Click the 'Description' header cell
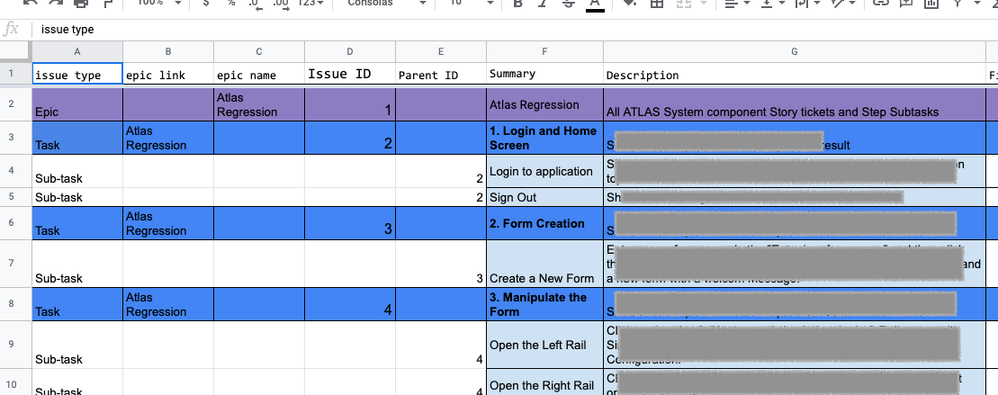Screen dimensions: 998x395 pyautogui.click(x=794, y=74)
